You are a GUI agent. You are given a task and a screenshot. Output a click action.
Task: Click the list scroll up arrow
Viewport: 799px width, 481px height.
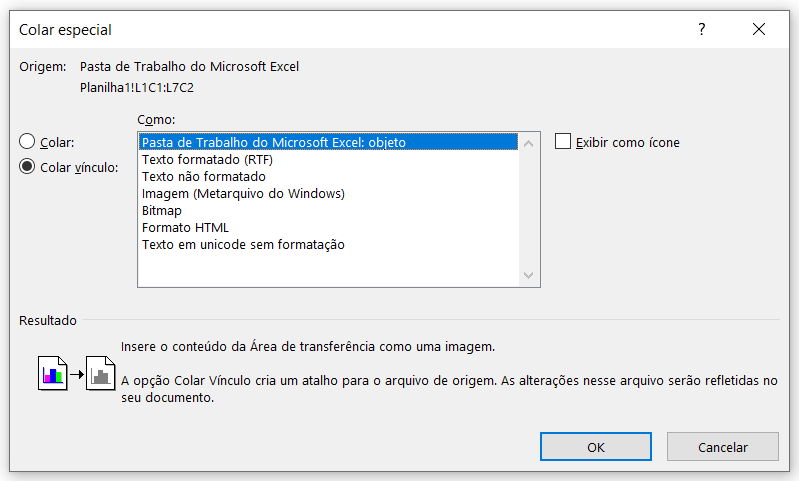(528, 144)
